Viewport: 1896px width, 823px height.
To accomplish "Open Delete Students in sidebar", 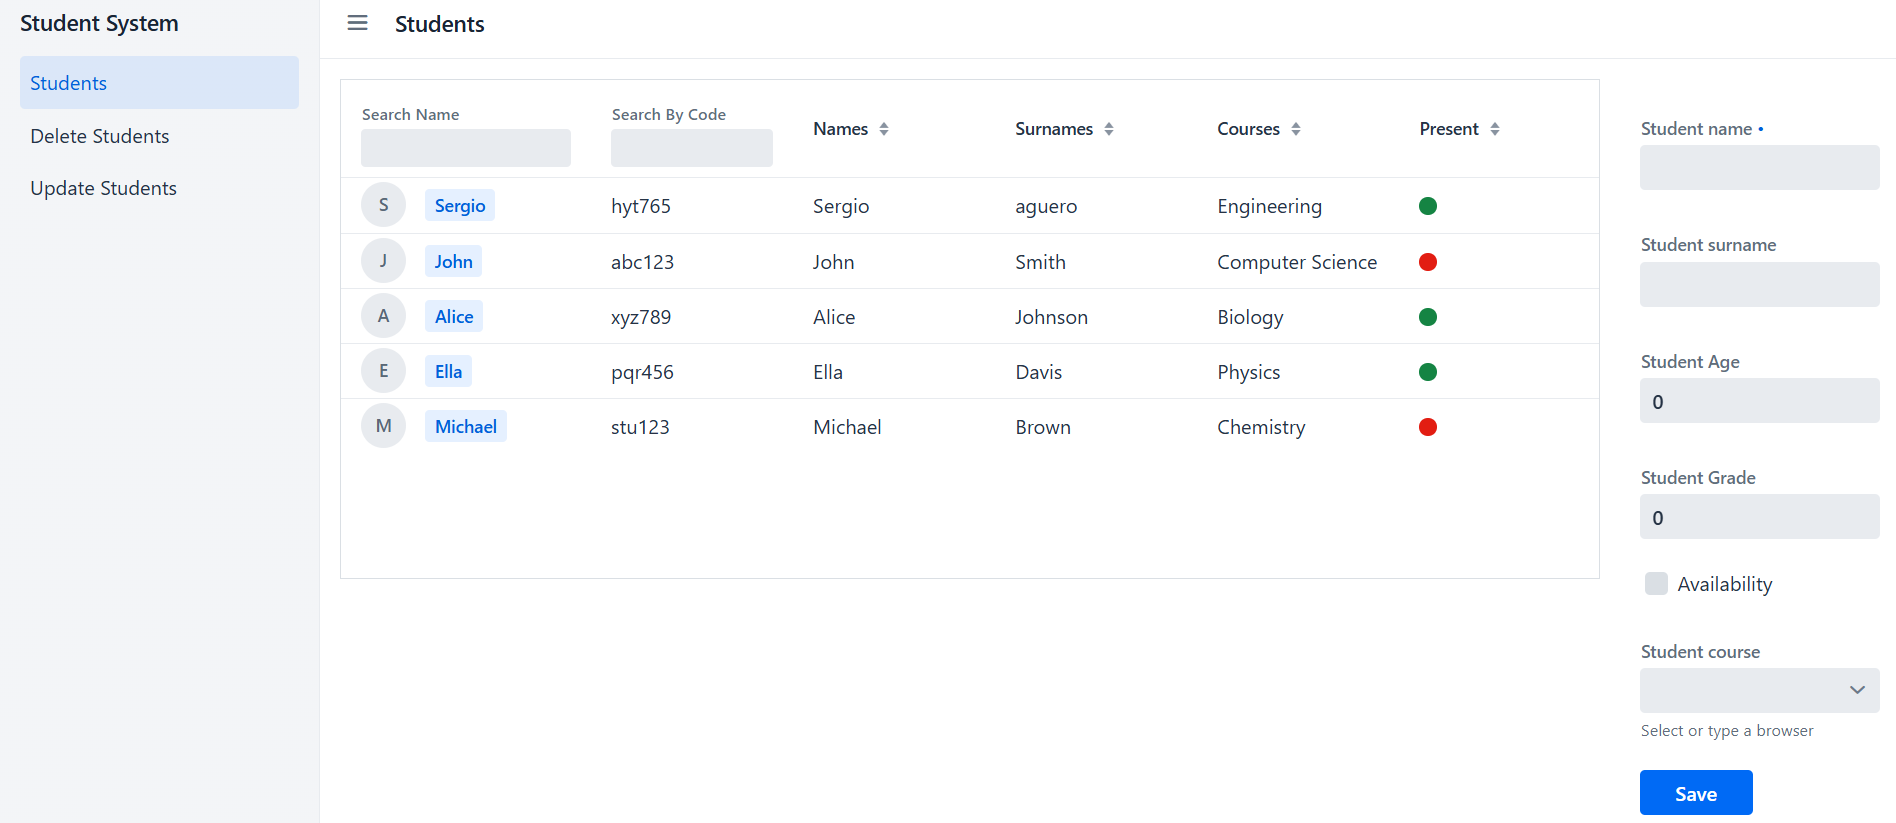I will pyautogui.click(x=100, y=136).
